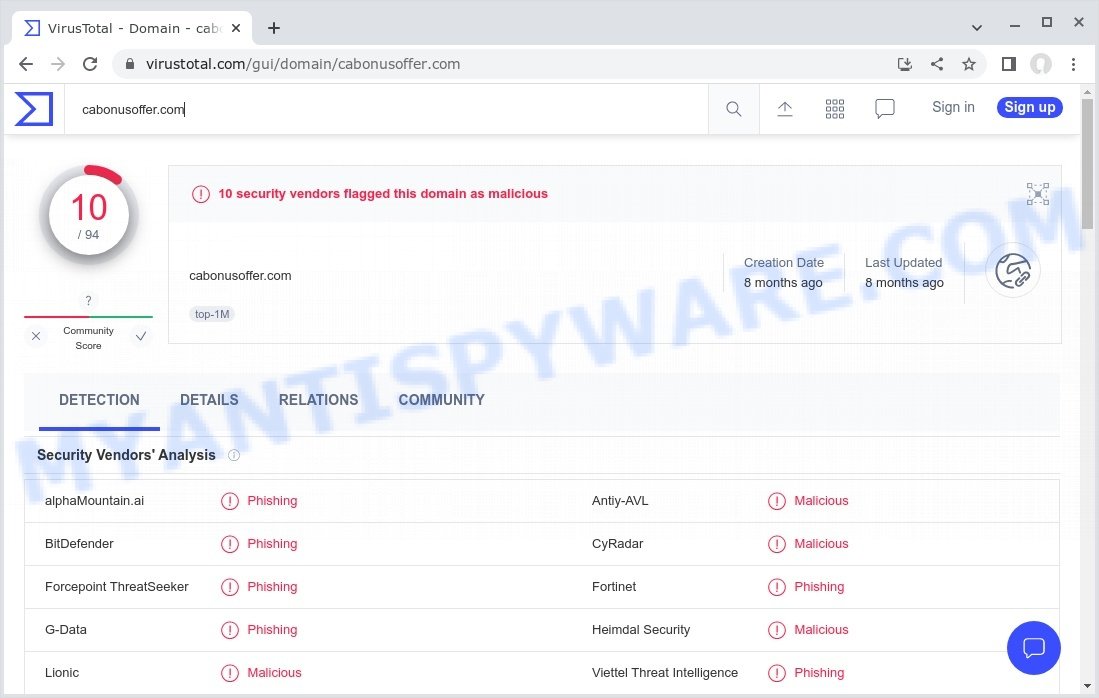Switch to the RELATIONS tab

pos(318,400)
